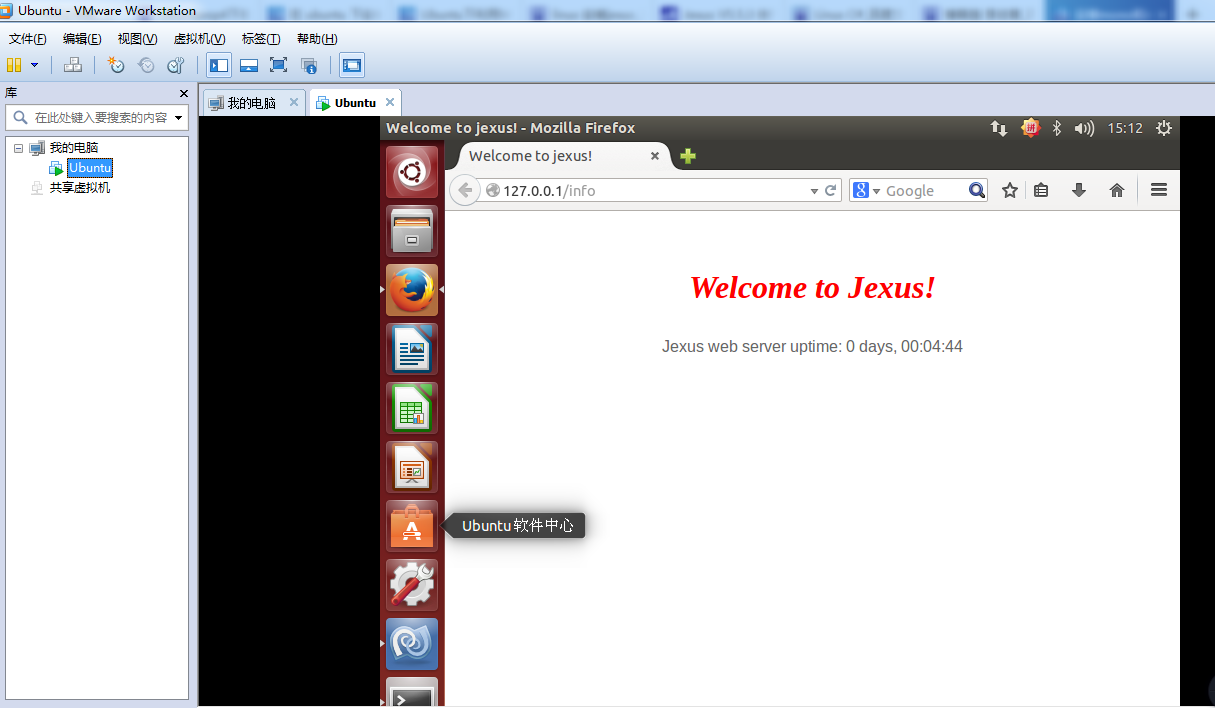Take a snapshot of the virtual machine
Viewport: 1215px width, 708px height.
116,65
